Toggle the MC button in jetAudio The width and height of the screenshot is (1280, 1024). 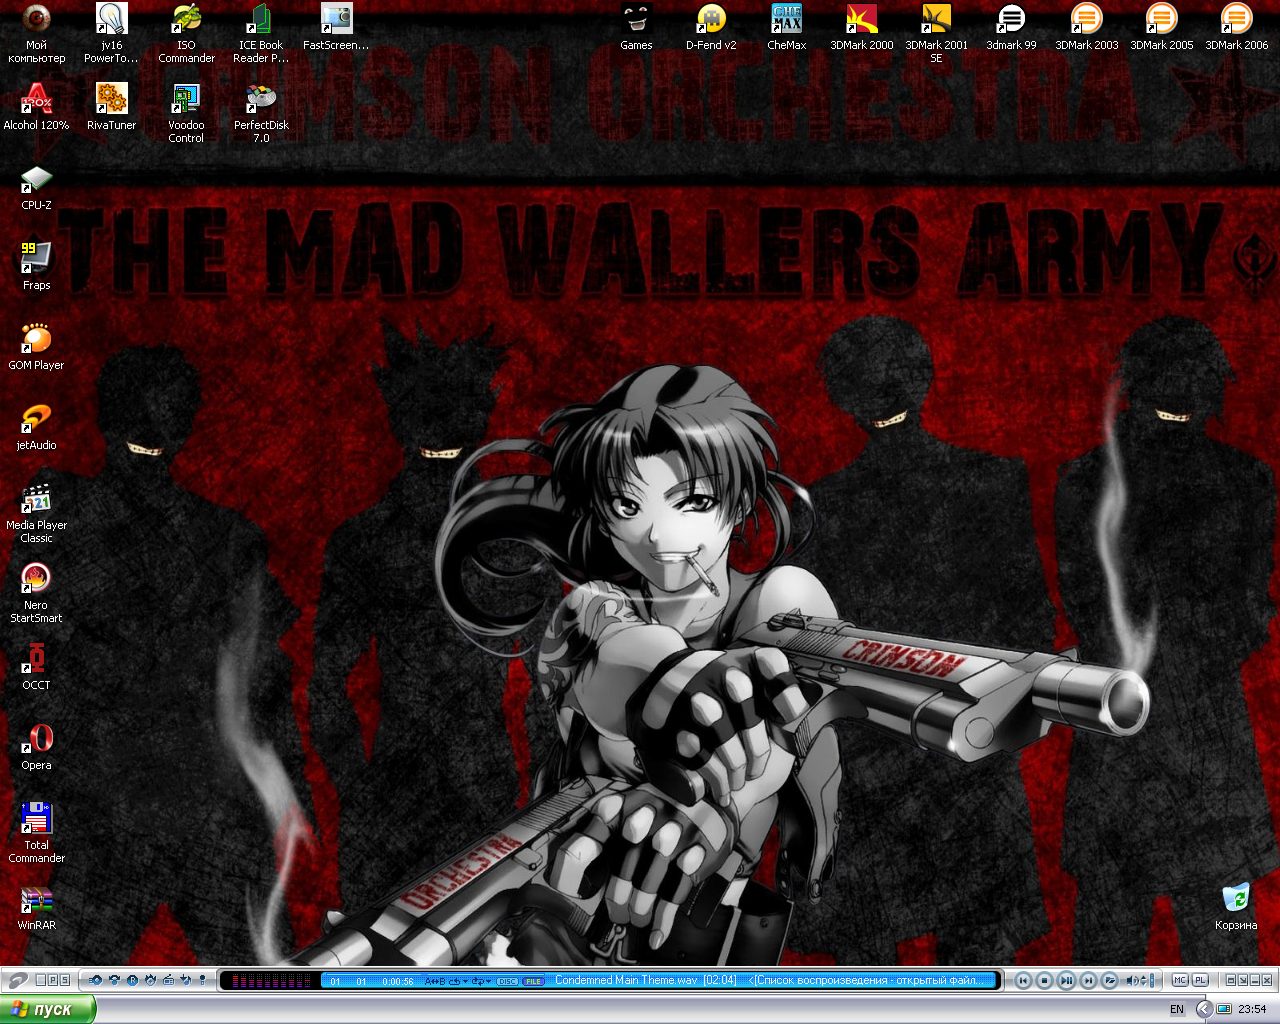click(1179, 980)
